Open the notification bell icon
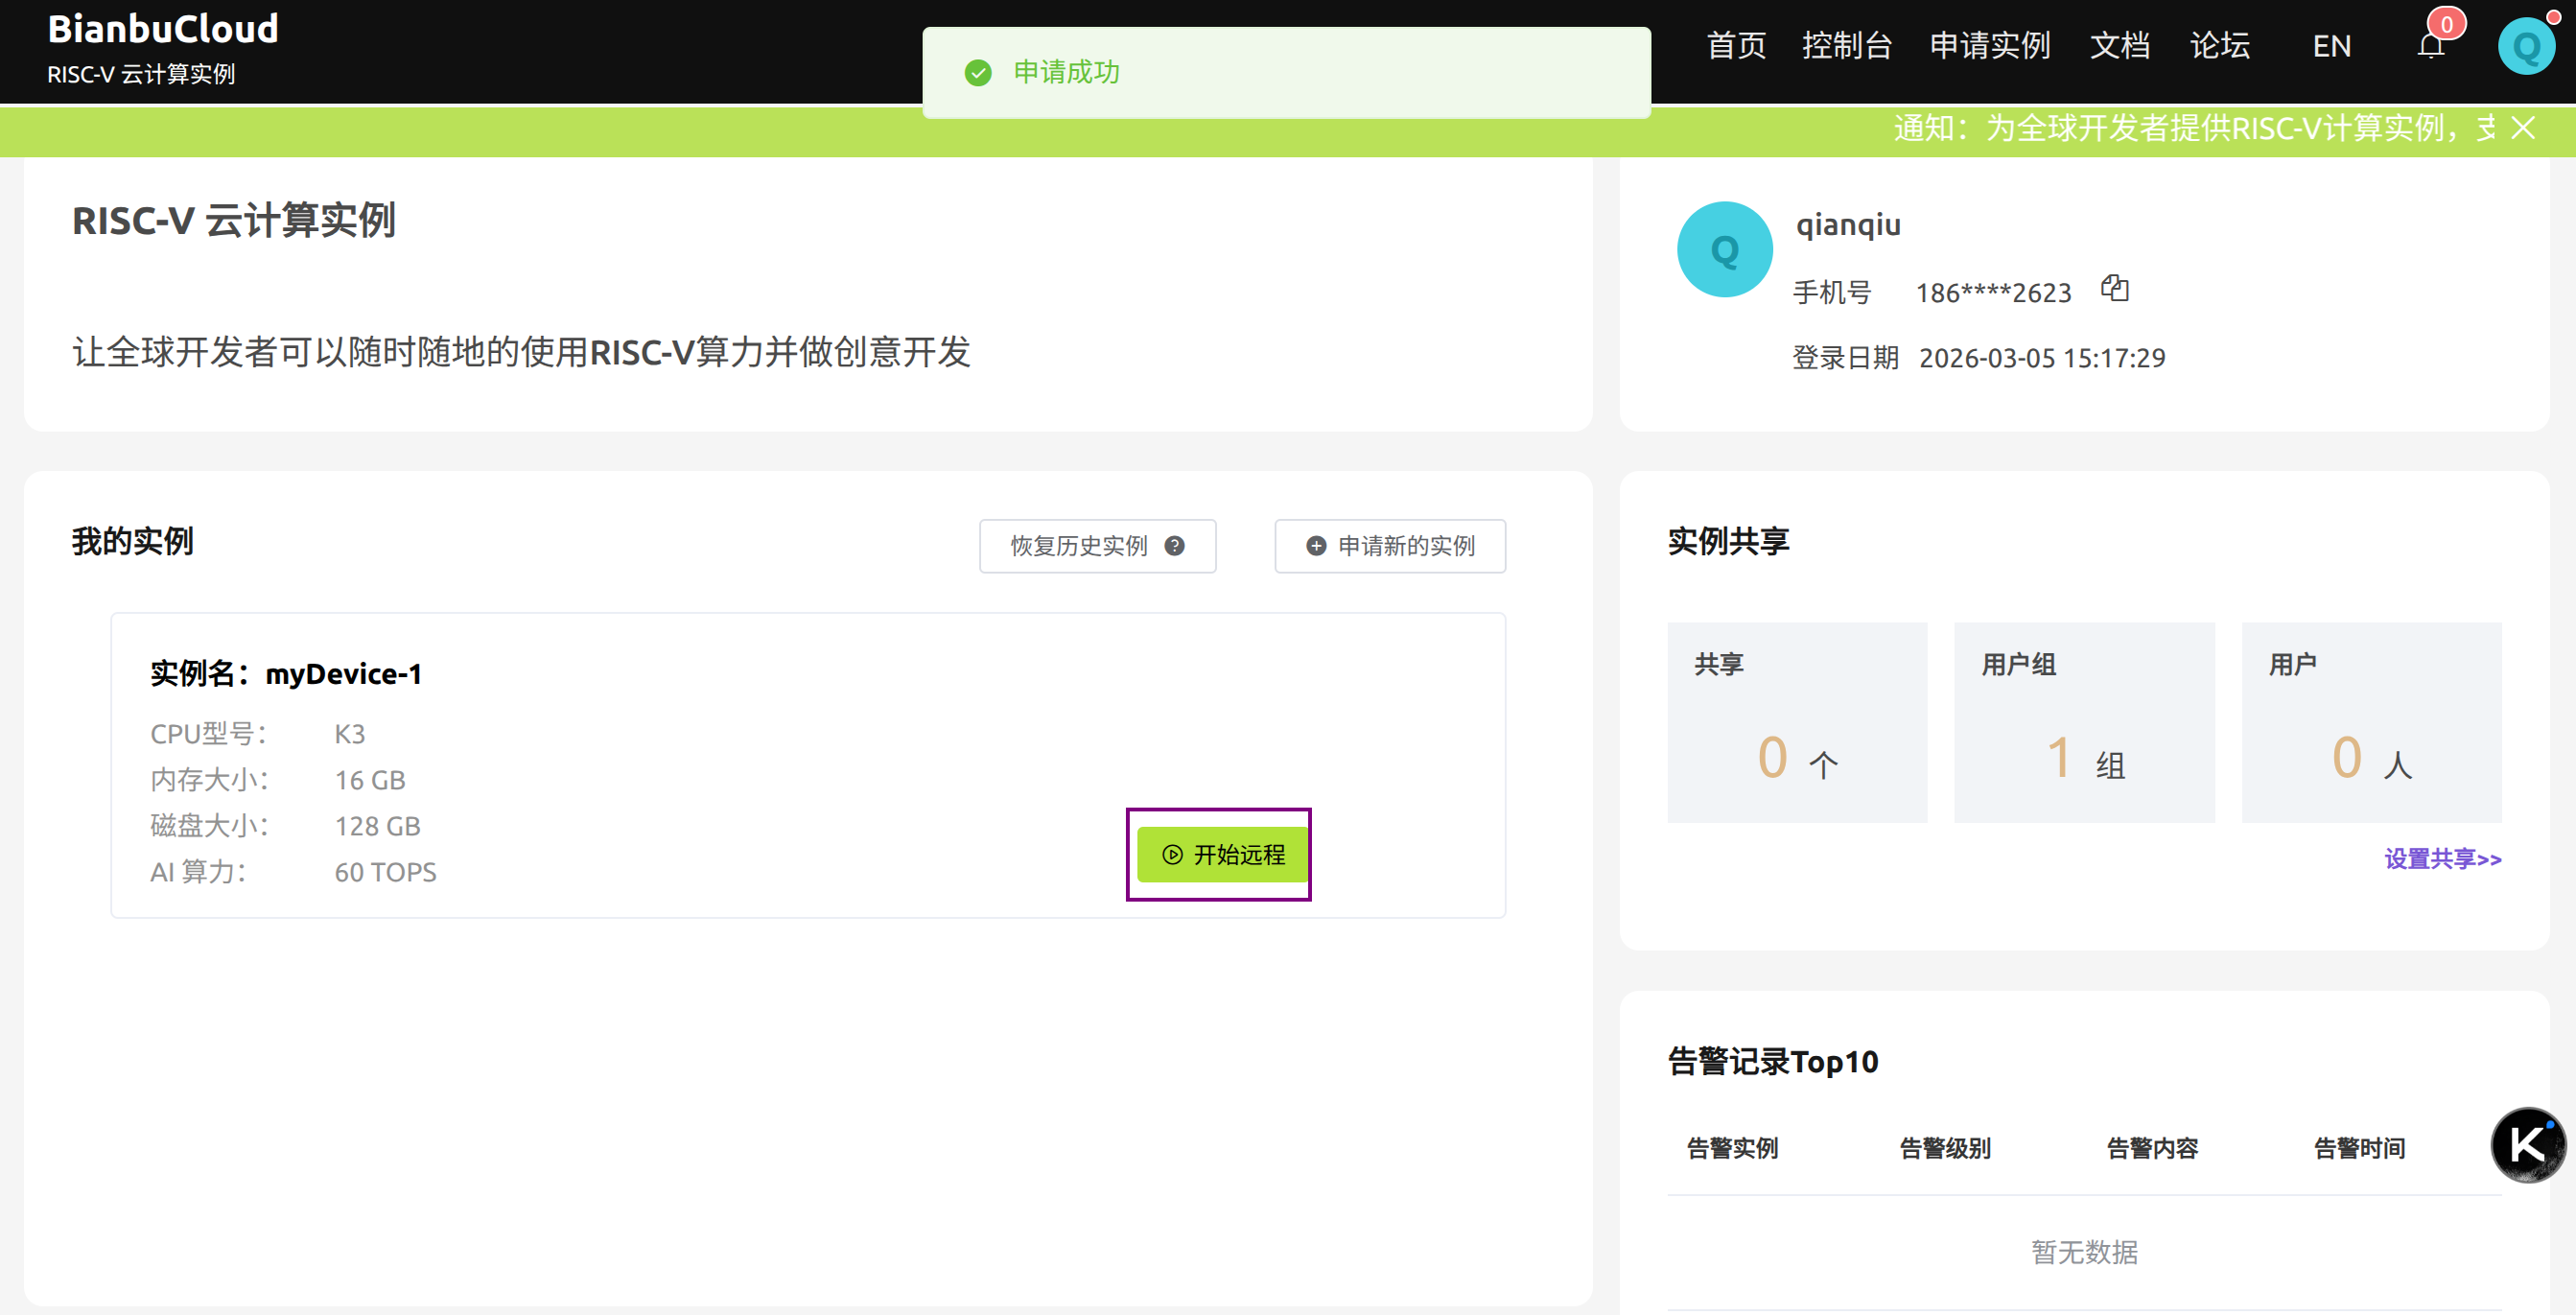The width and height of the screenshot is (2576, 1315). 2431,46
